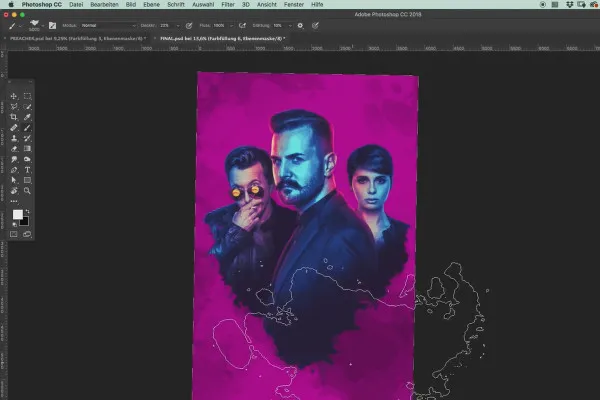The height and width of the screenshot is (400, 600).
Task: Select the Move tool
Action: click(14, 96)
